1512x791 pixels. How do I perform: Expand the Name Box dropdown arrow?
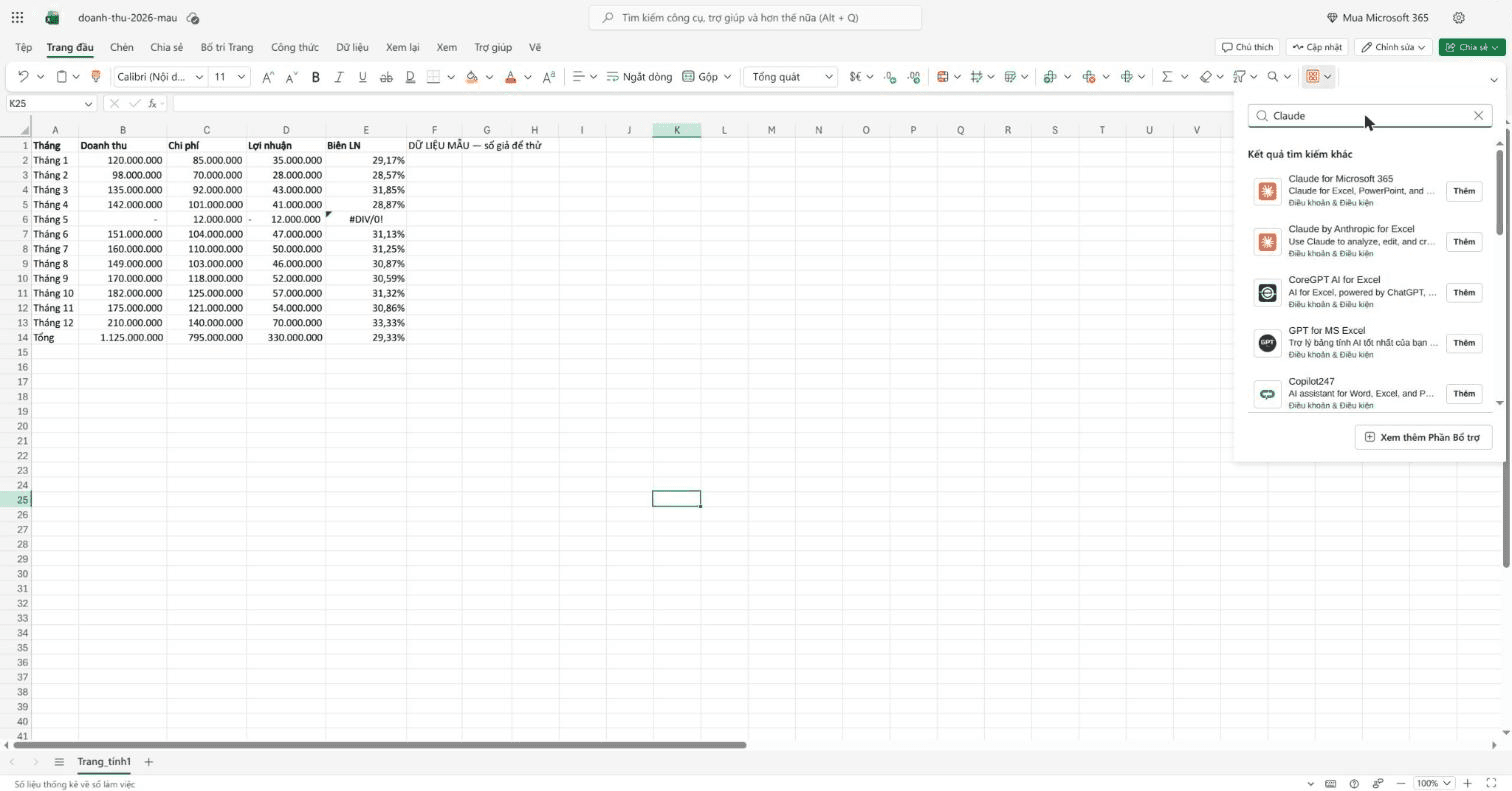pos(88,104)
